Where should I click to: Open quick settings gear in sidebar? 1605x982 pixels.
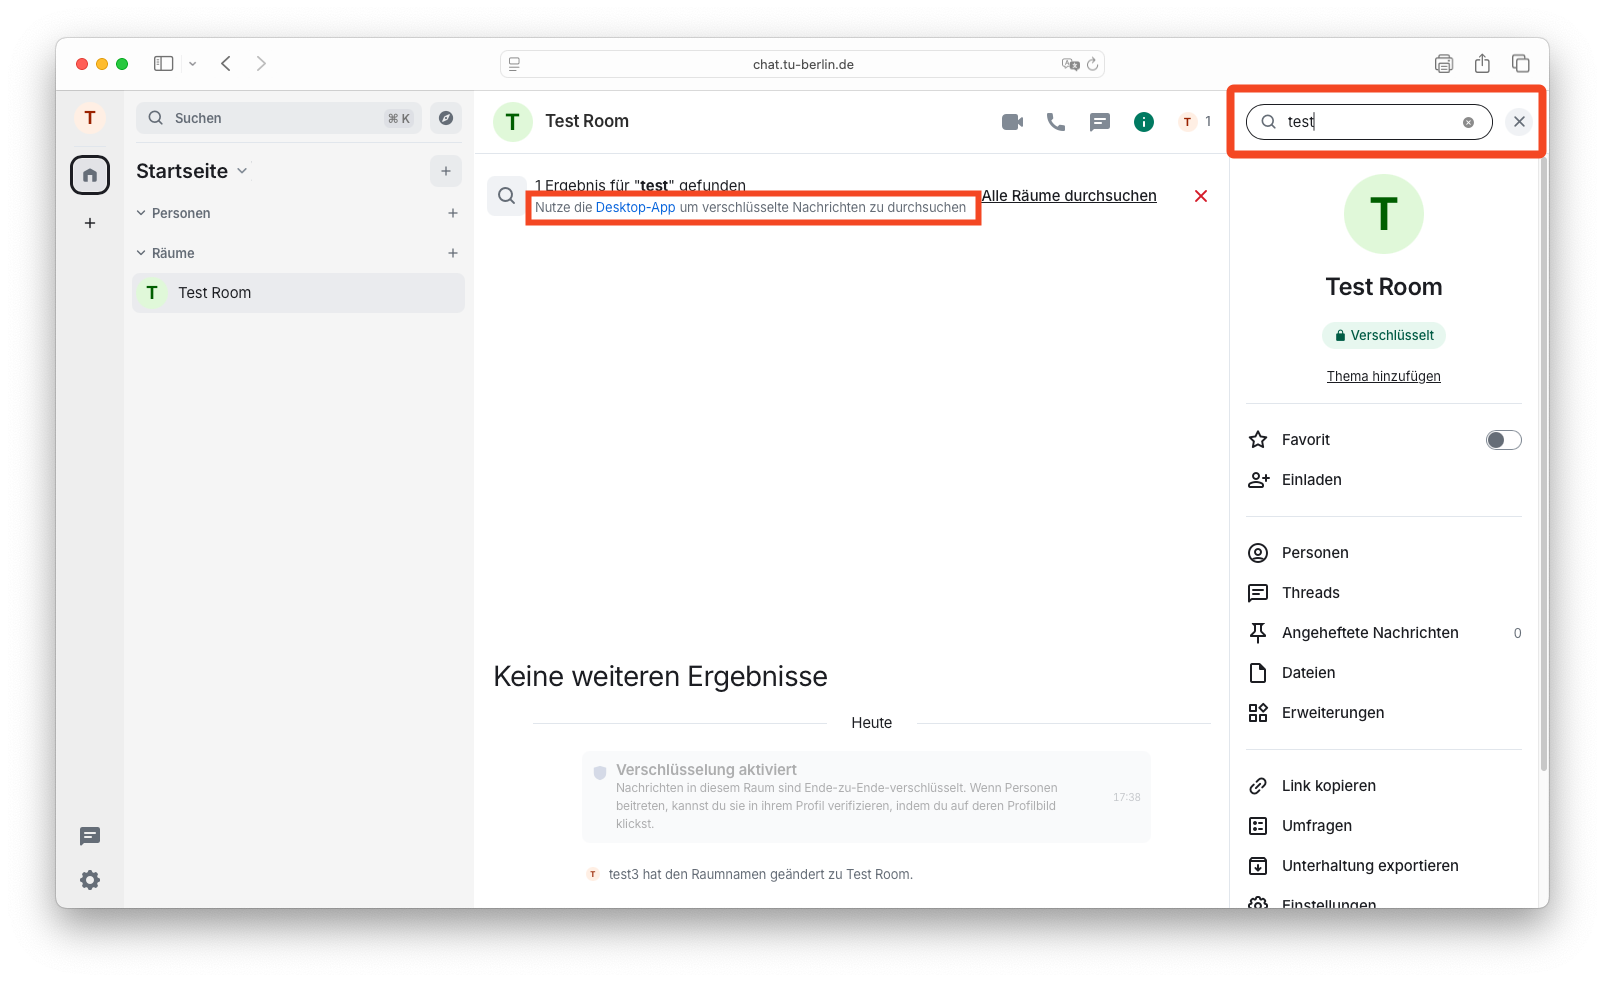pos(90,880)
